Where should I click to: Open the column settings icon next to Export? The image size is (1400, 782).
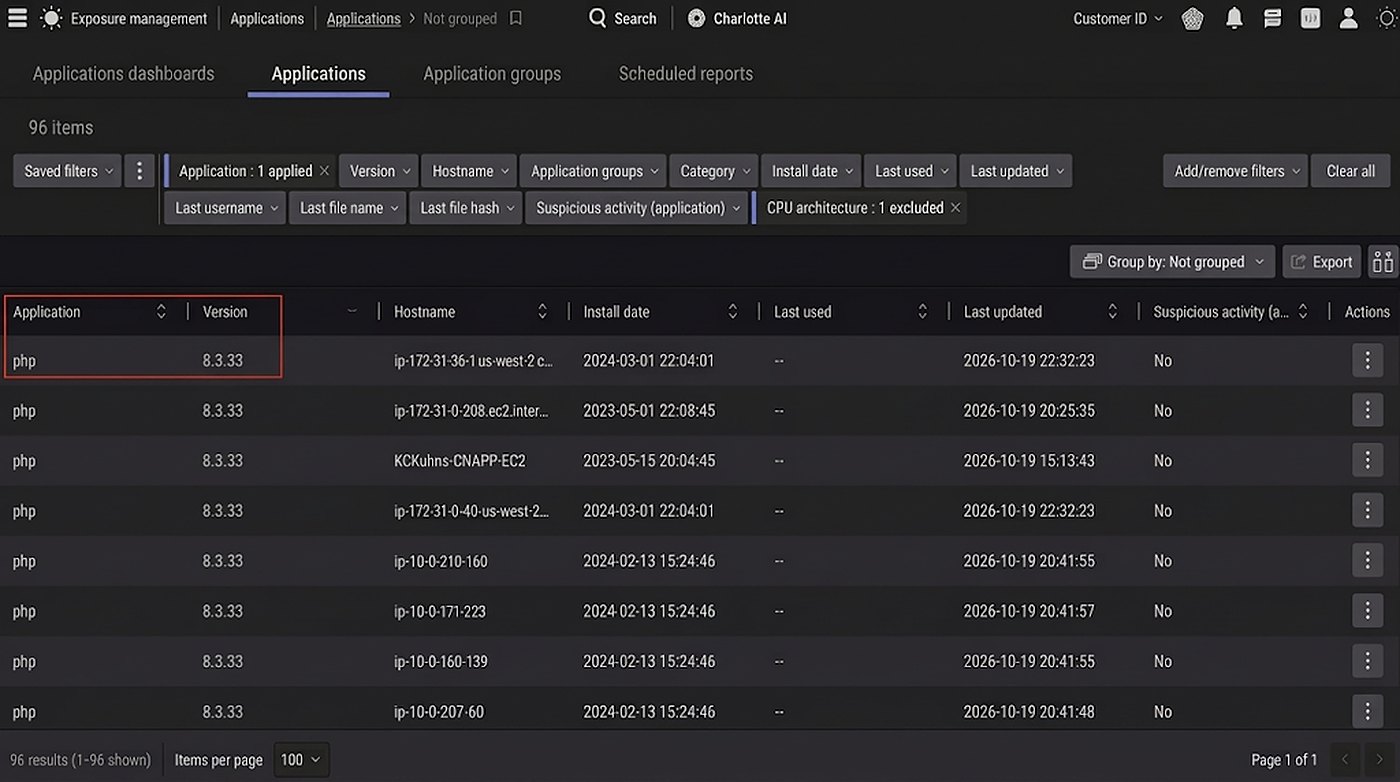(1383, 262)
